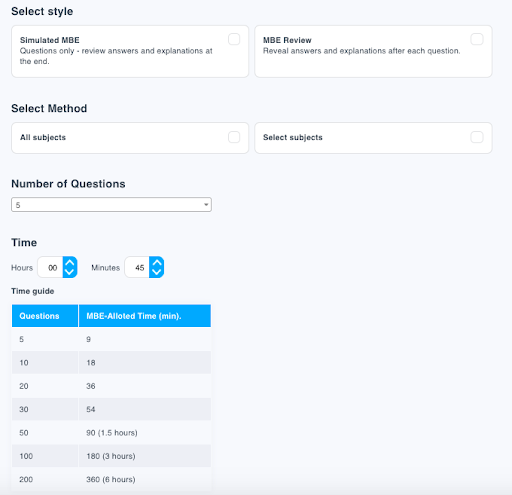
Task: Select the MBE Review style card
Action: click(x=373, y=51)
